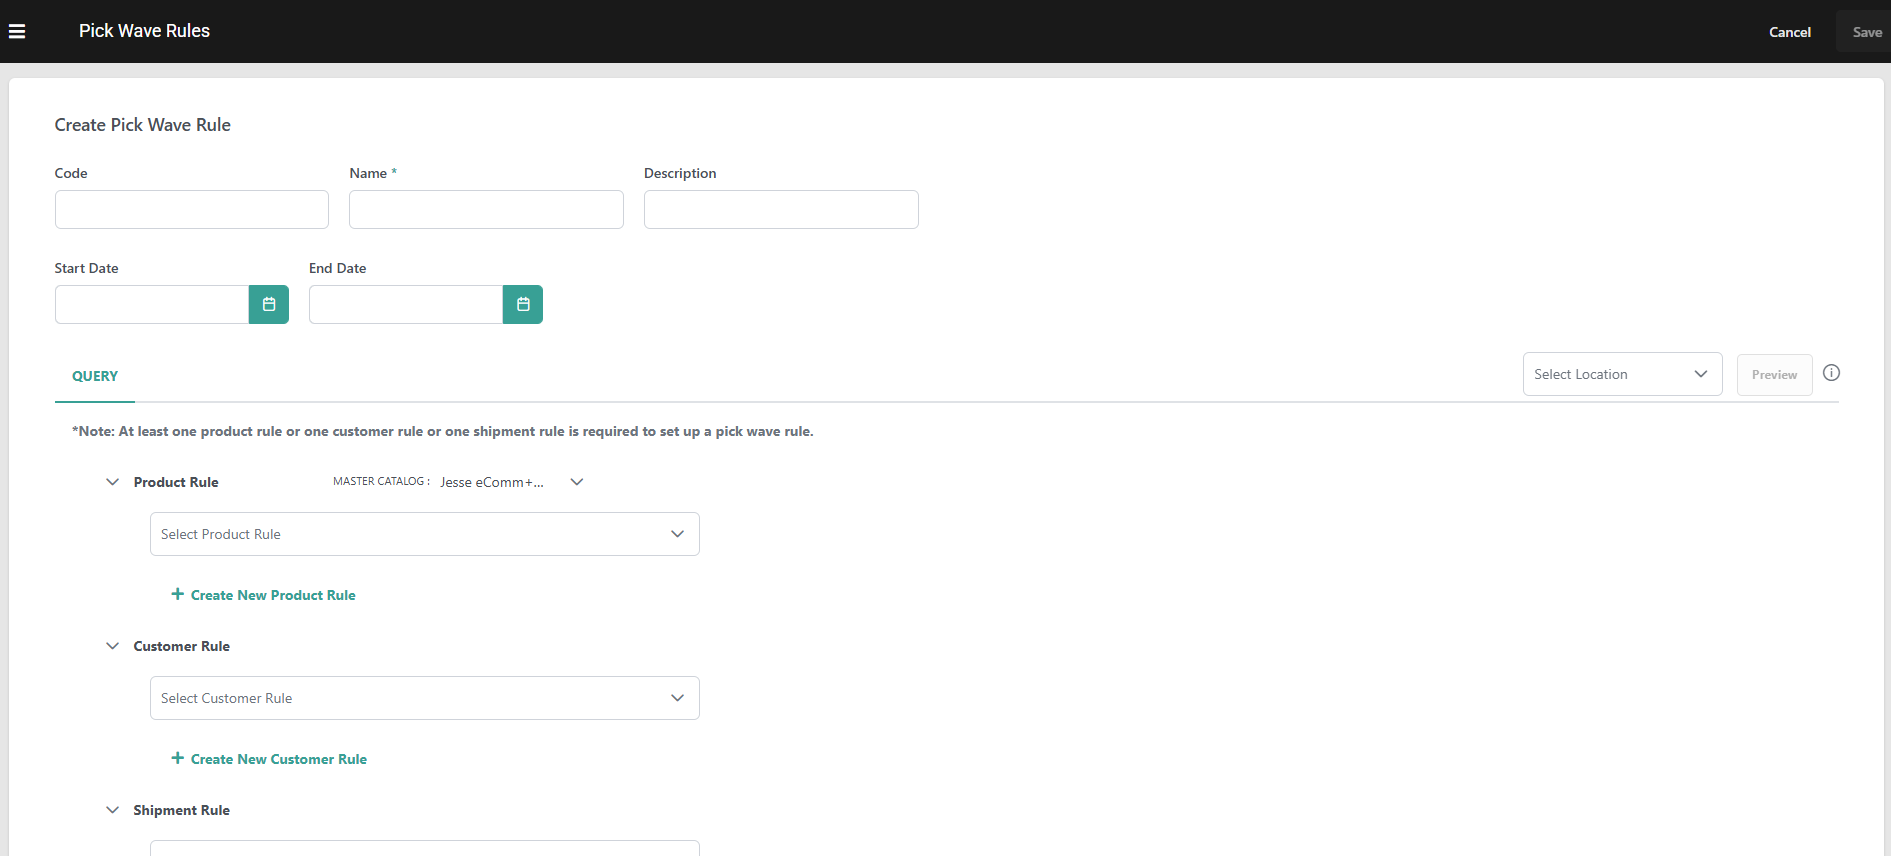Click plus icon for new product rule
Image resolution: width=1891 pixels, height=856 pixels.
click(177, 594)
